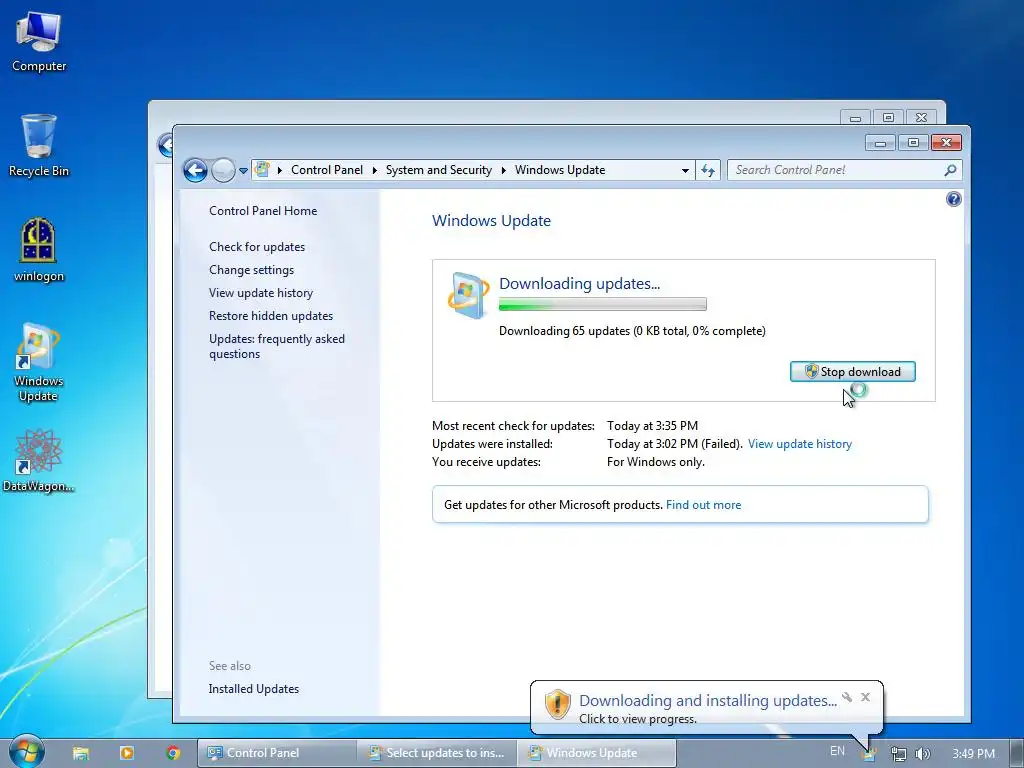Click Find out more link
The width and height of the screenshot is (1024, 768).
[x=703, y=505]
